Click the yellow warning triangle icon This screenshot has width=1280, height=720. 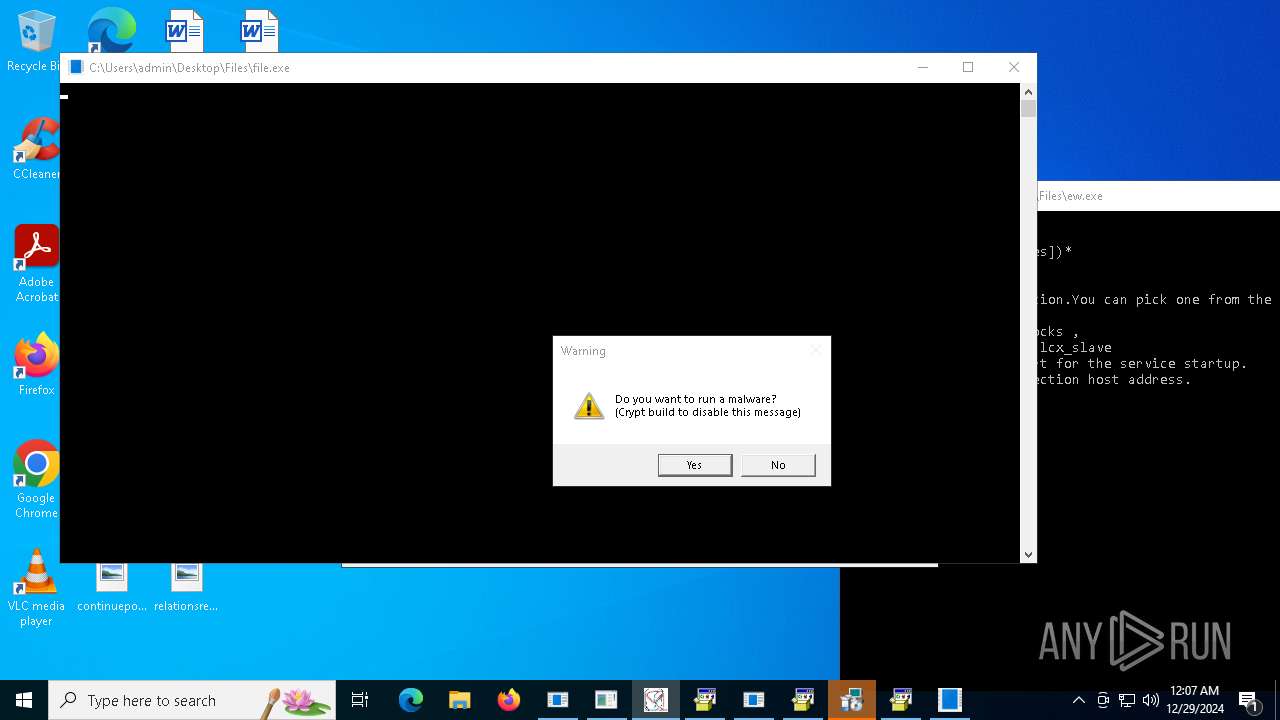589,405
